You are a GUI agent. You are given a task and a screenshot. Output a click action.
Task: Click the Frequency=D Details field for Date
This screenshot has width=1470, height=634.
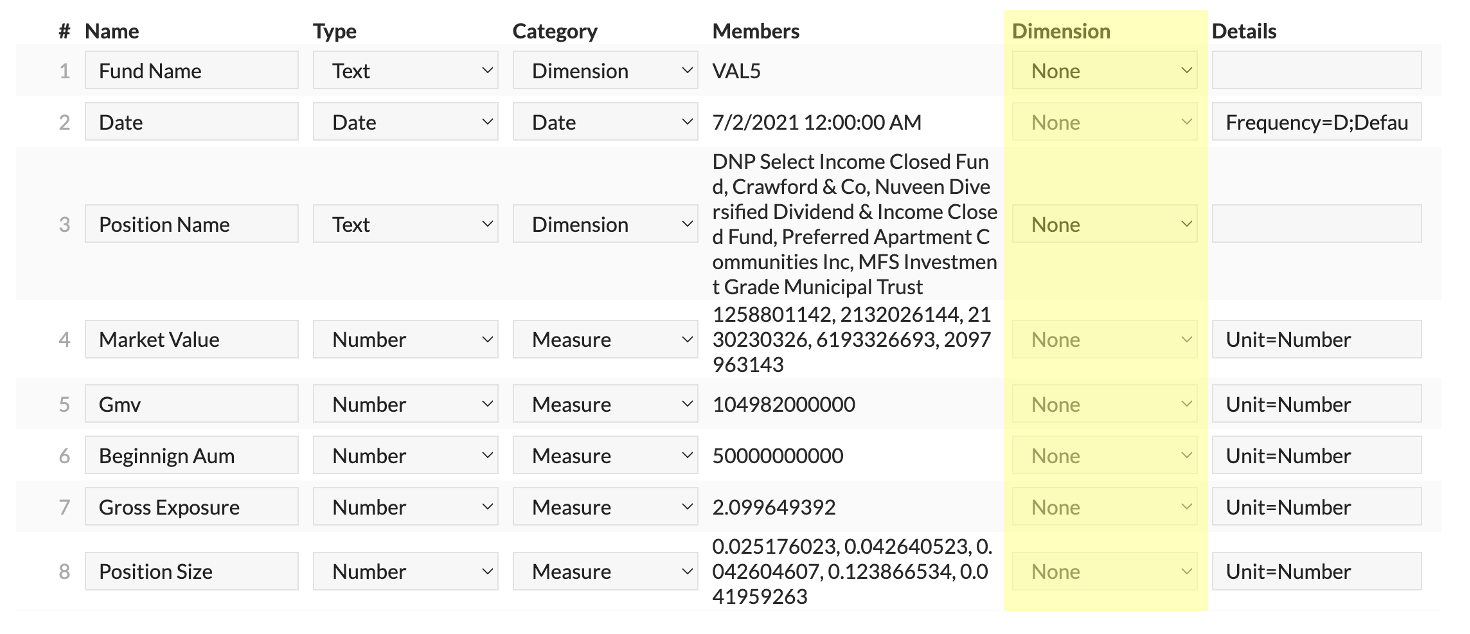click(x=1317, y=122)
